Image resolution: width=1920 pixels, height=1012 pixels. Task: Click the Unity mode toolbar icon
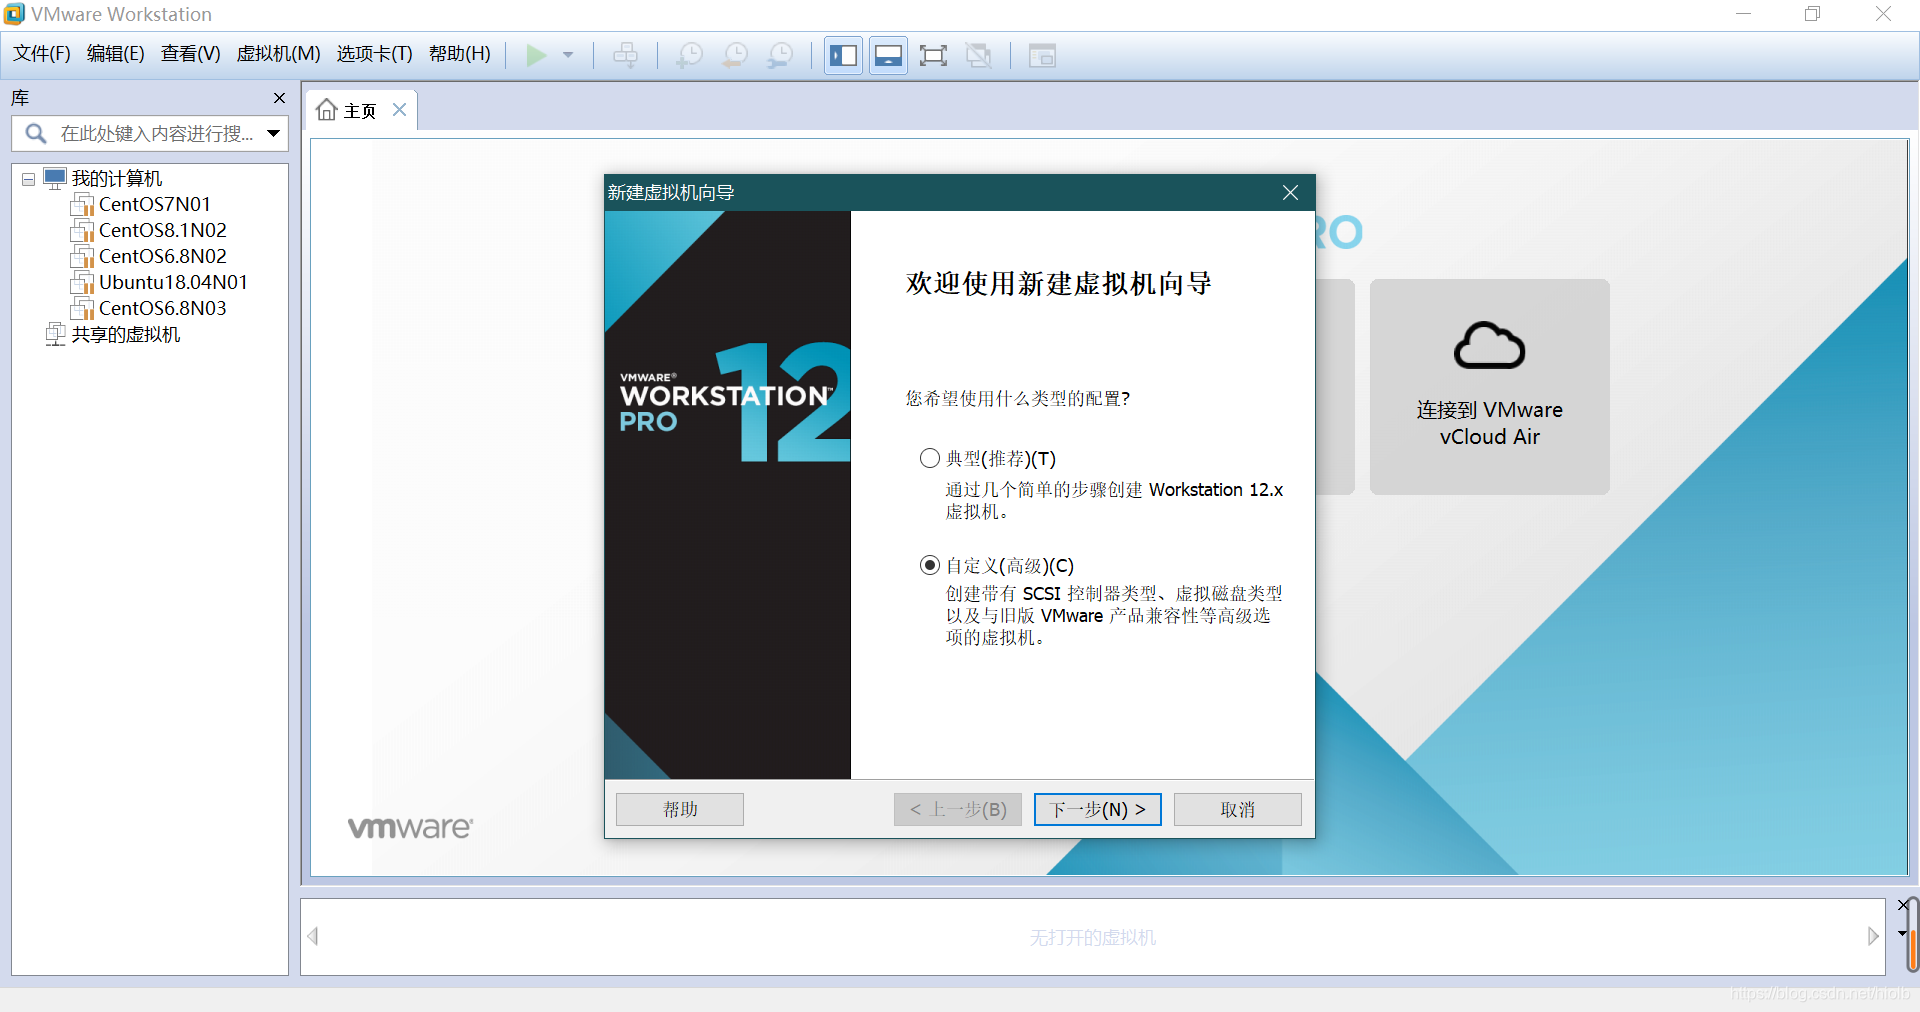pyautogui.click(x=978, y=55)
